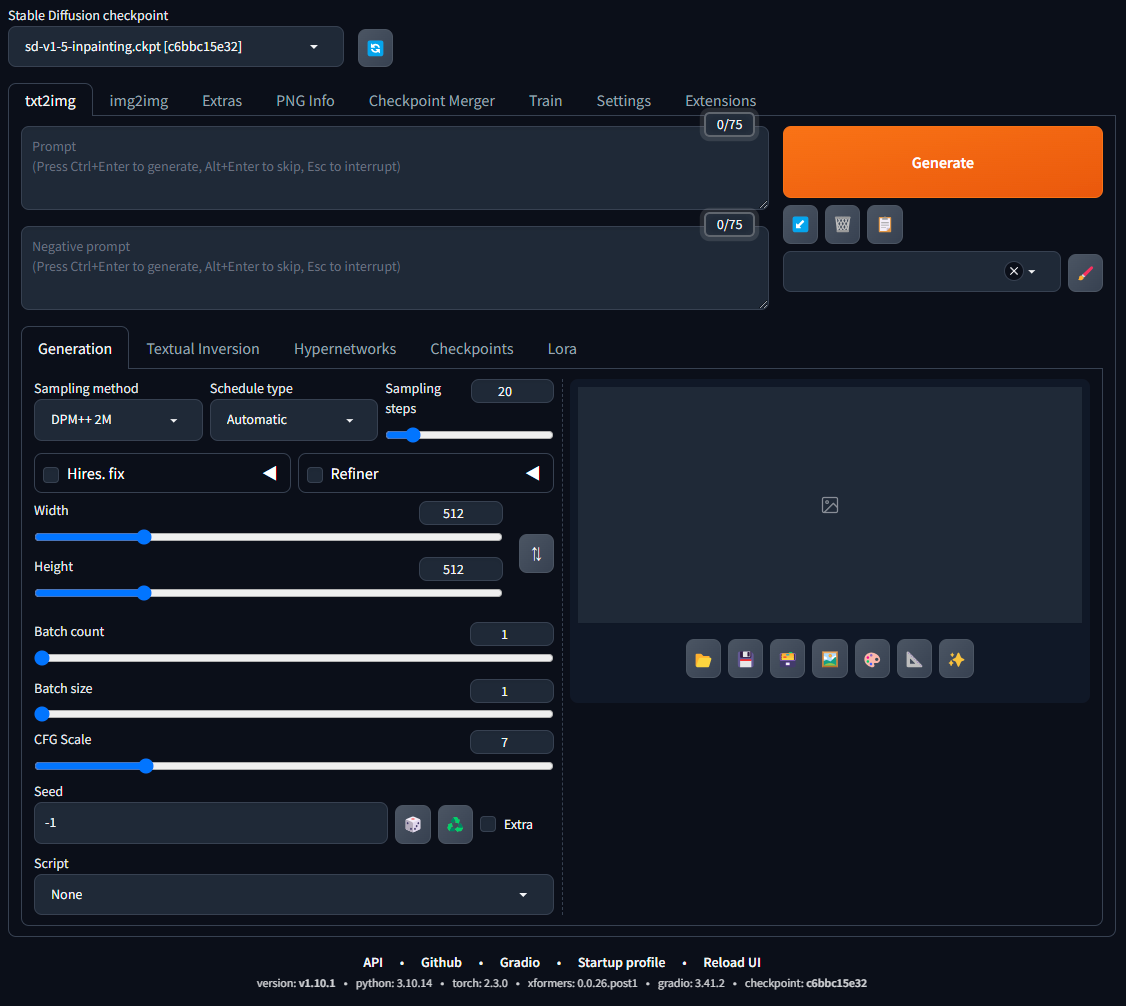Image resolution: width=1126 pixels, height=1006 pixels.
Task: Open the Extras tab
Action: coord(222,101)
